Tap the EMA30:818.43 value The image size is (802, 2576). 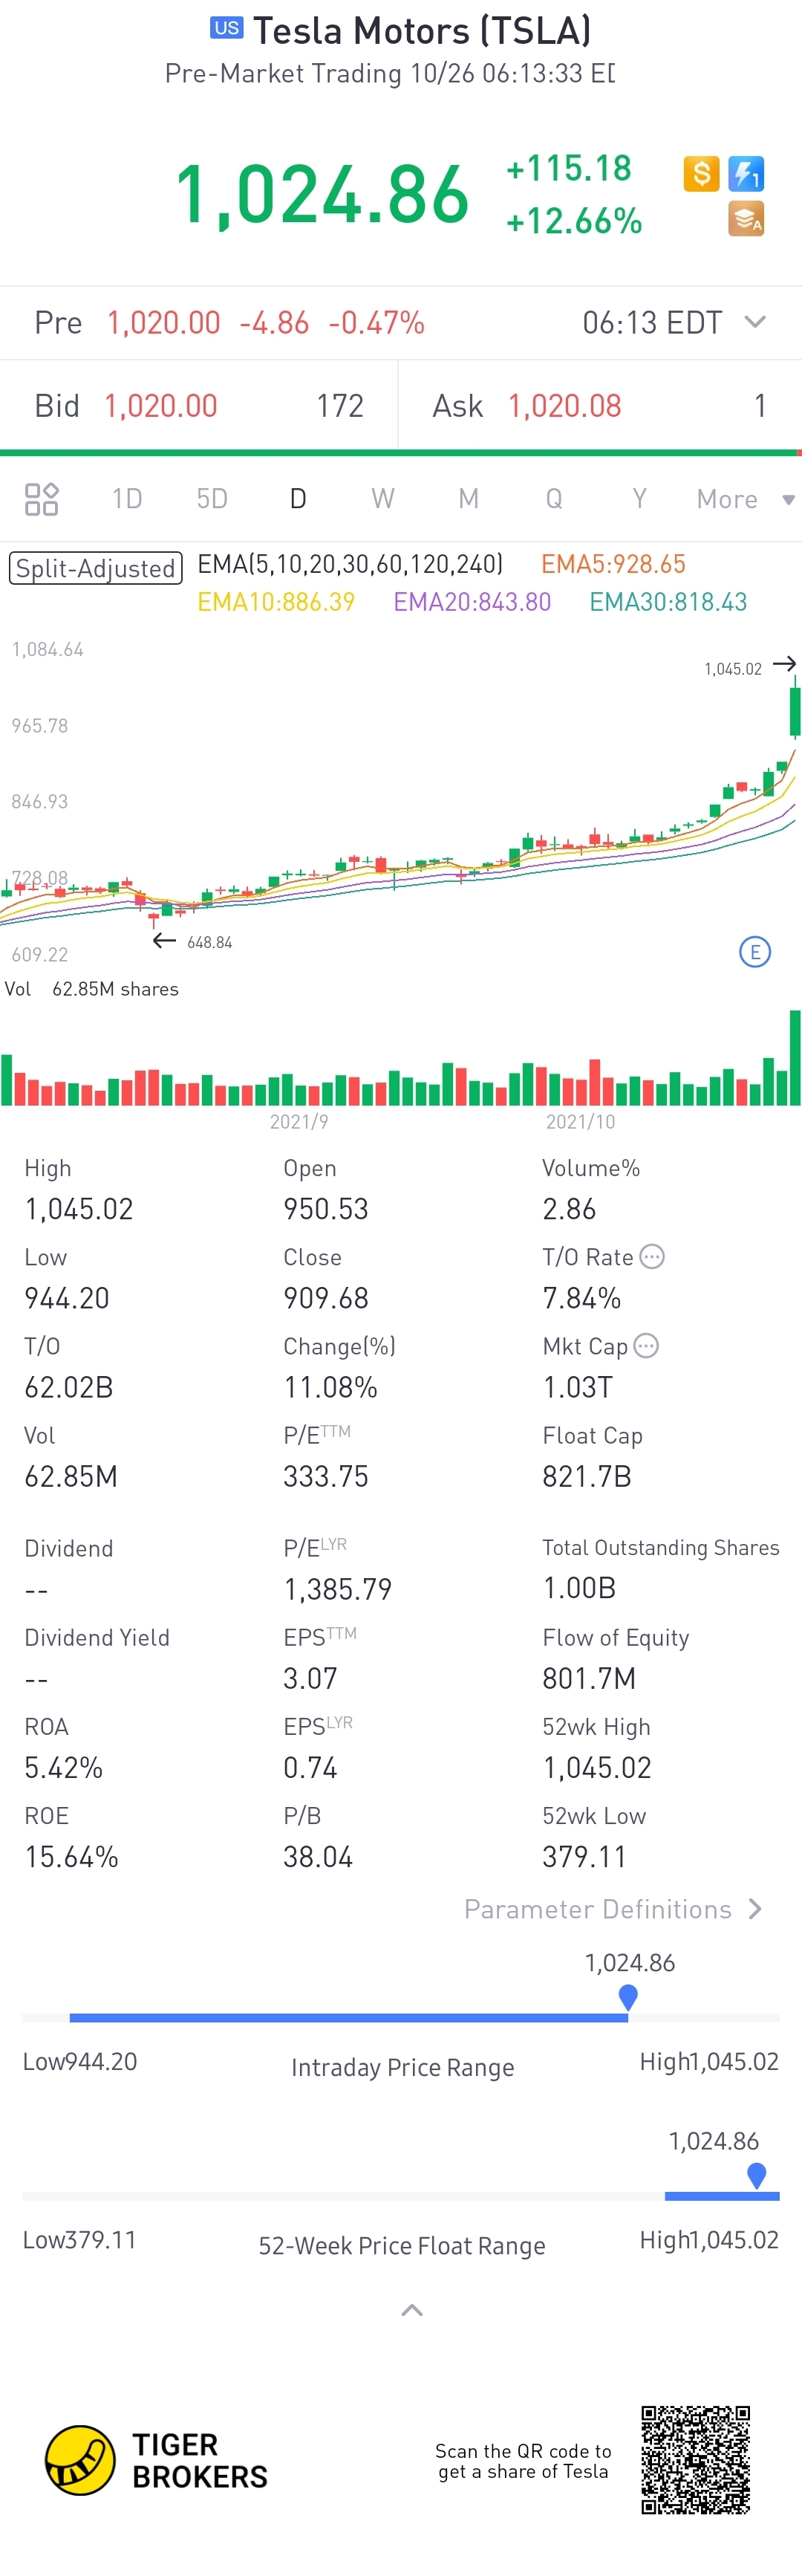(668, 602)
